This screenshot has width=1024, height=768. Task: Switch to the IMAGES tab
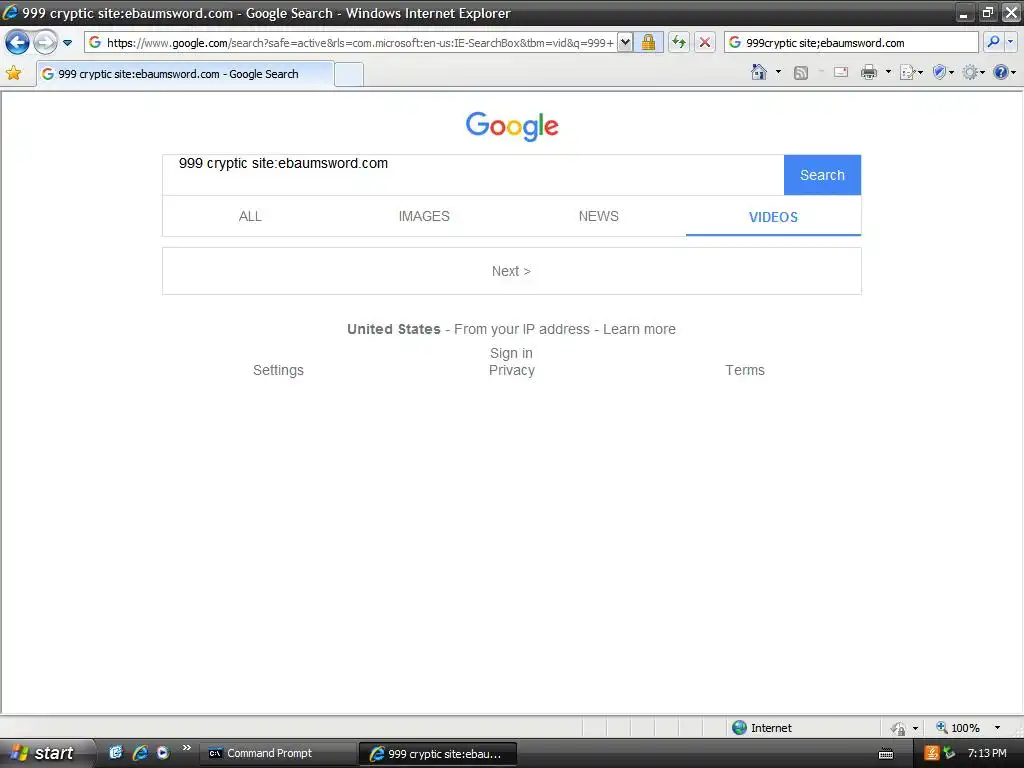click(x=424, y=216)
